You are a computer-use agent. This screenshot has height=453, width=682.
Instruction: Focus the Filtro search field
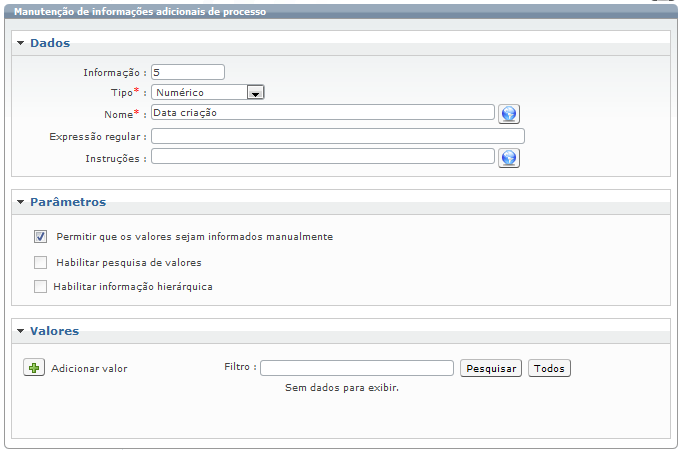[x=357, y=368]
